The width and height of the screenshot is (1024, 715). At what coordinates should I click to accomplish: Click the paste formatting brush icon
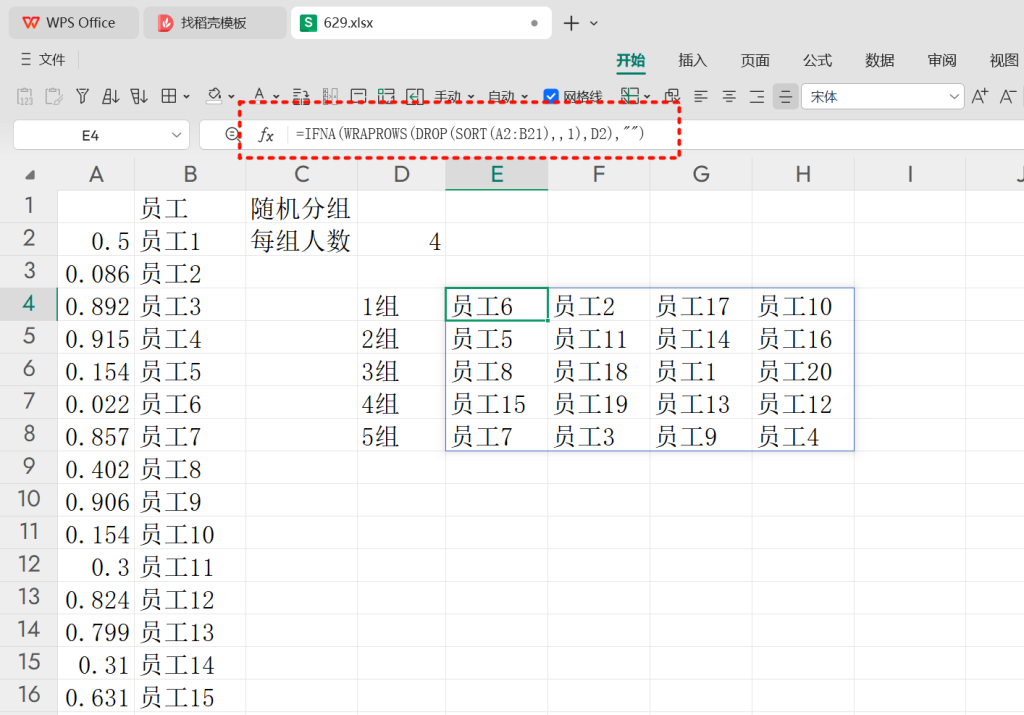pos(54,97)
